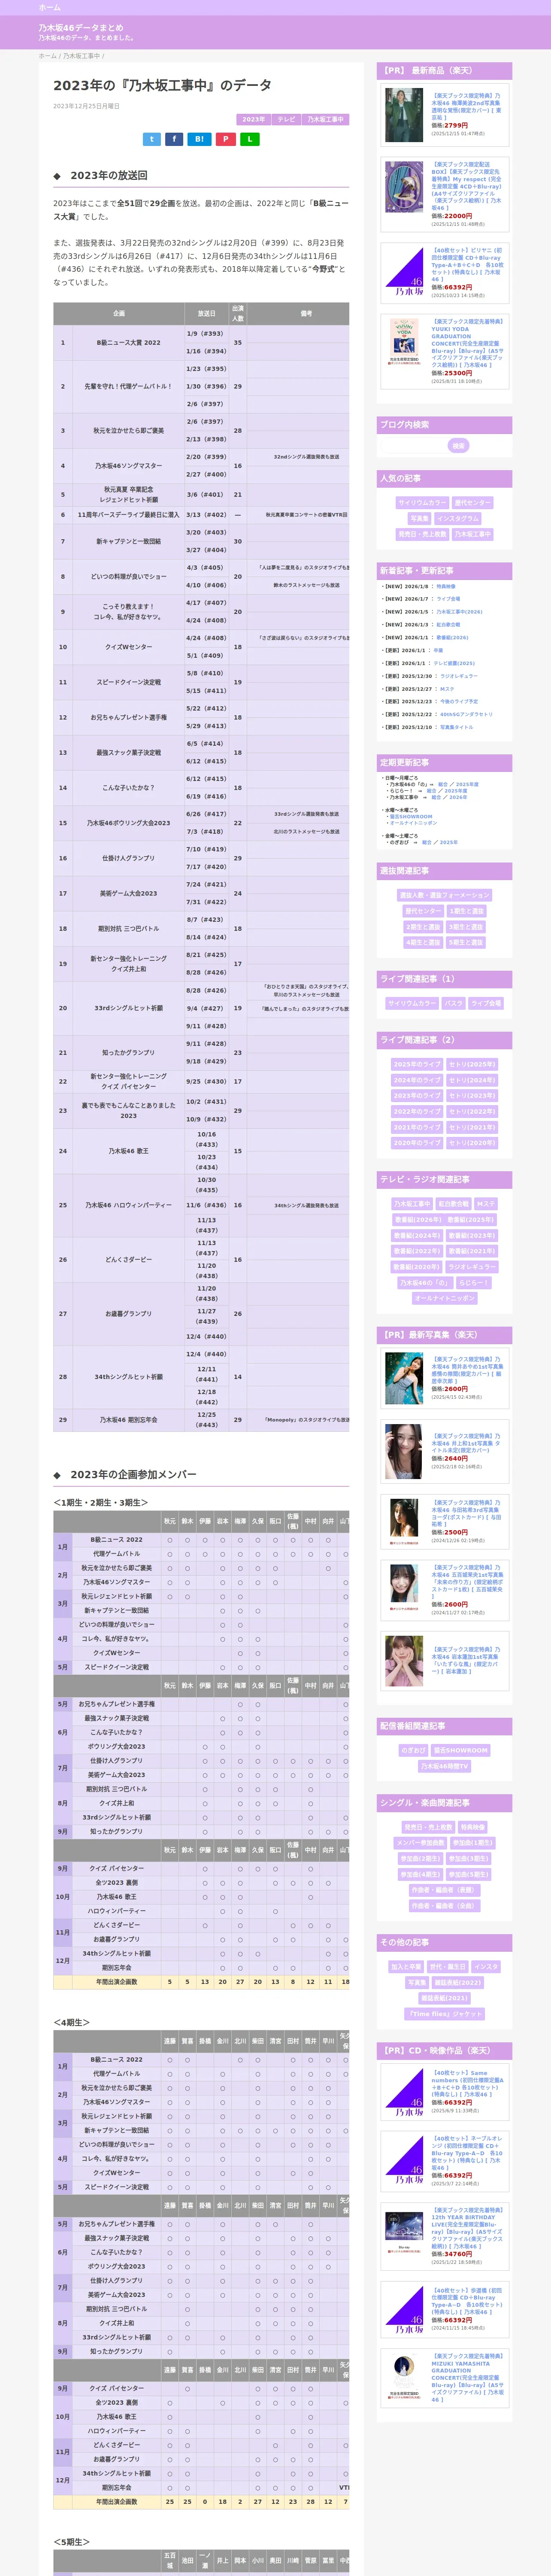Select the 1/9 (#393) air date cell

click(x=206, y=334)
